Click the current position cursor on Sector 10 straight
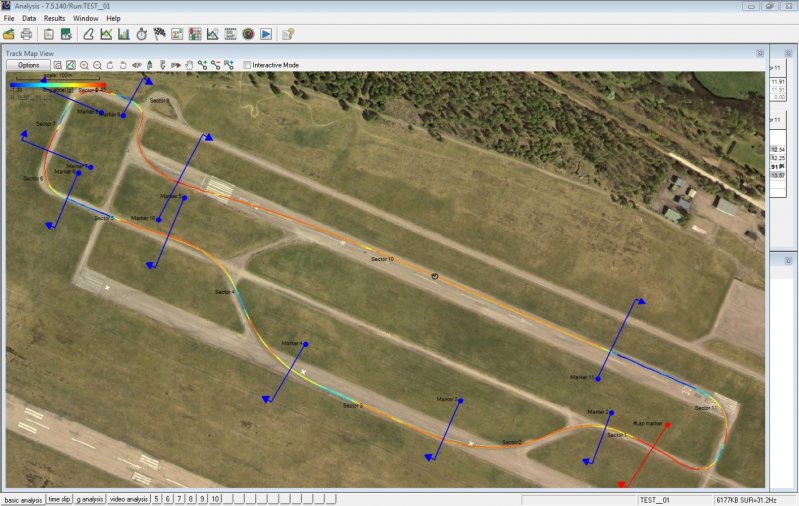The height and width of the screenshot is (506, 799). pos(435,276)
